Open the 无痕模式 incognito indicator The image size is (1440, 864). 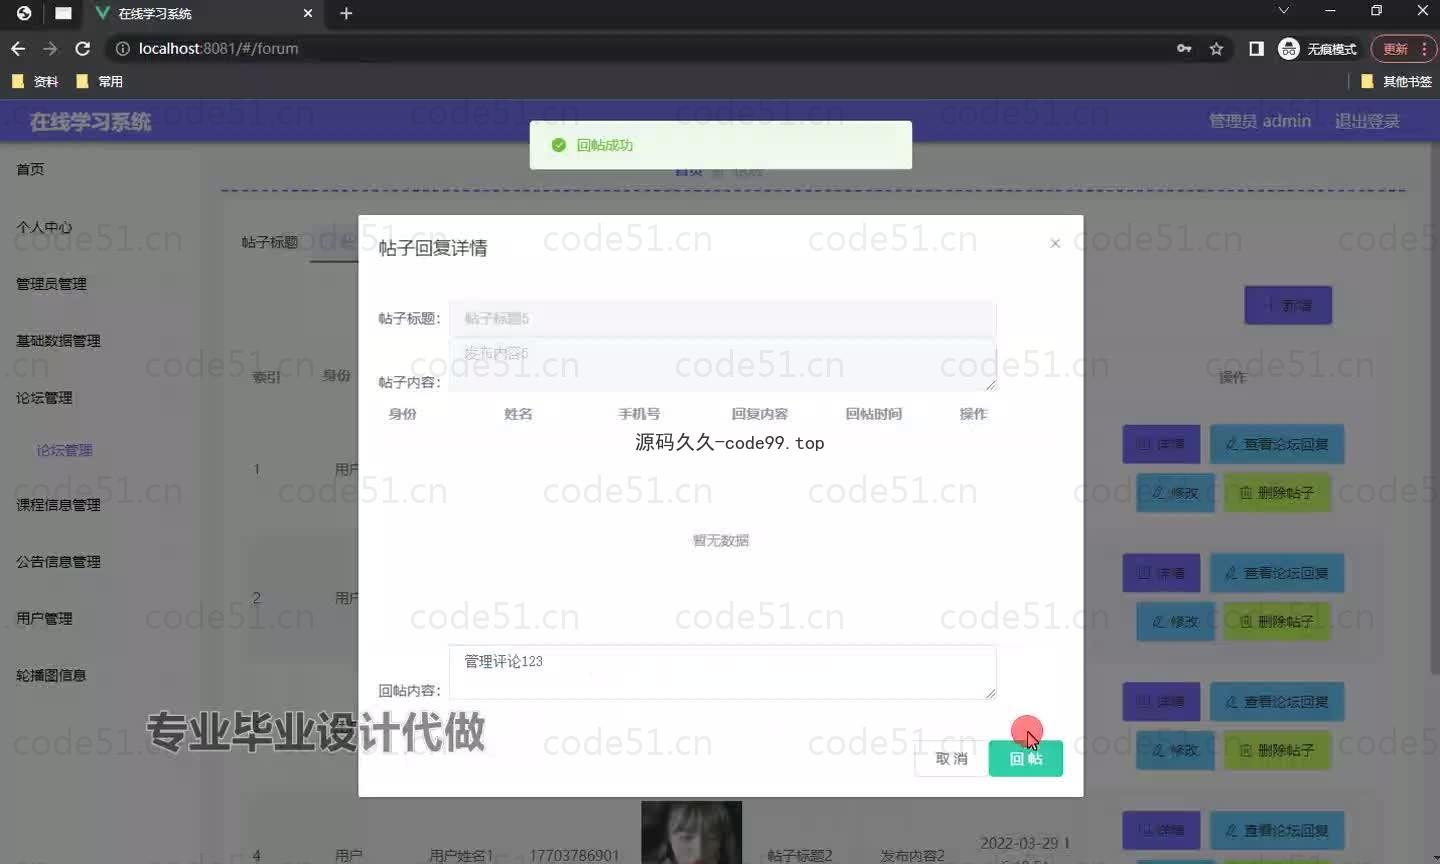tap(1318, 48)
